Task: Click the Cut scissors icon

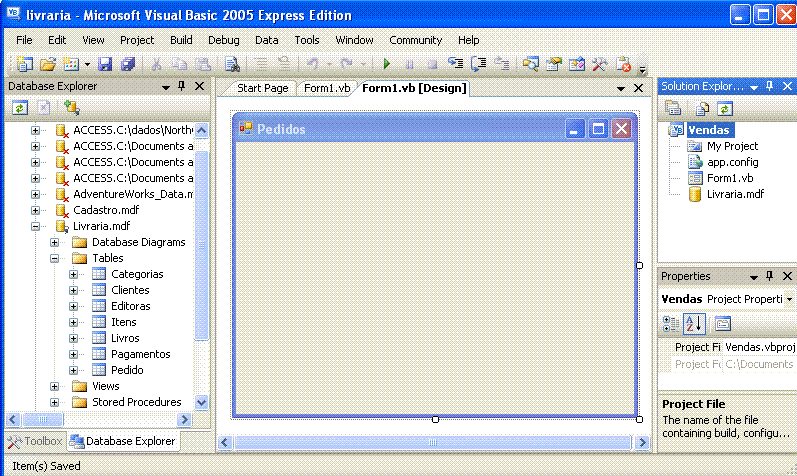Action: tap(156, 64)
